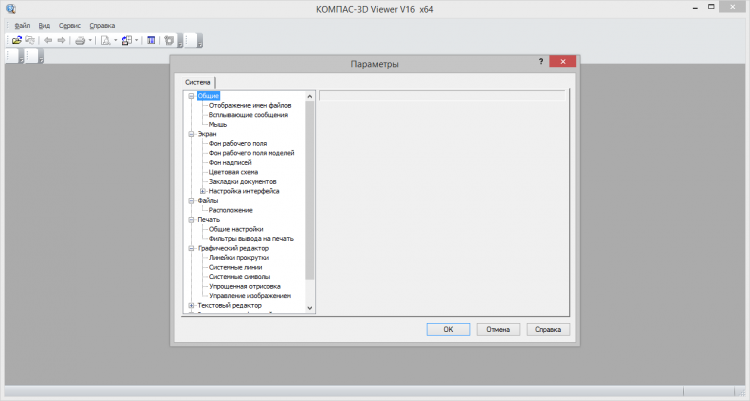
Task: Select Управление изображением item
Action: pos(250,296)
